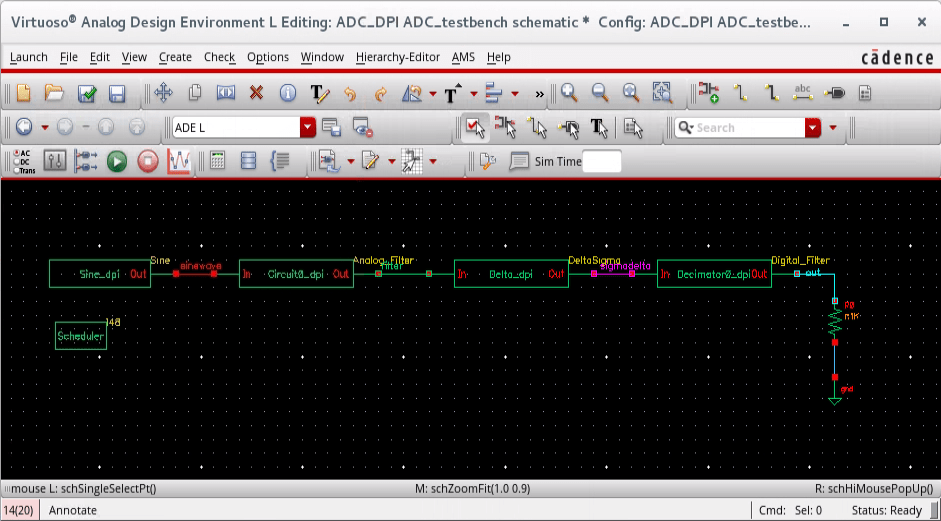The width and height of the screenshot is (941, 521).
Task: Click the Scheduler block in schematic
Action: (80, 336)
